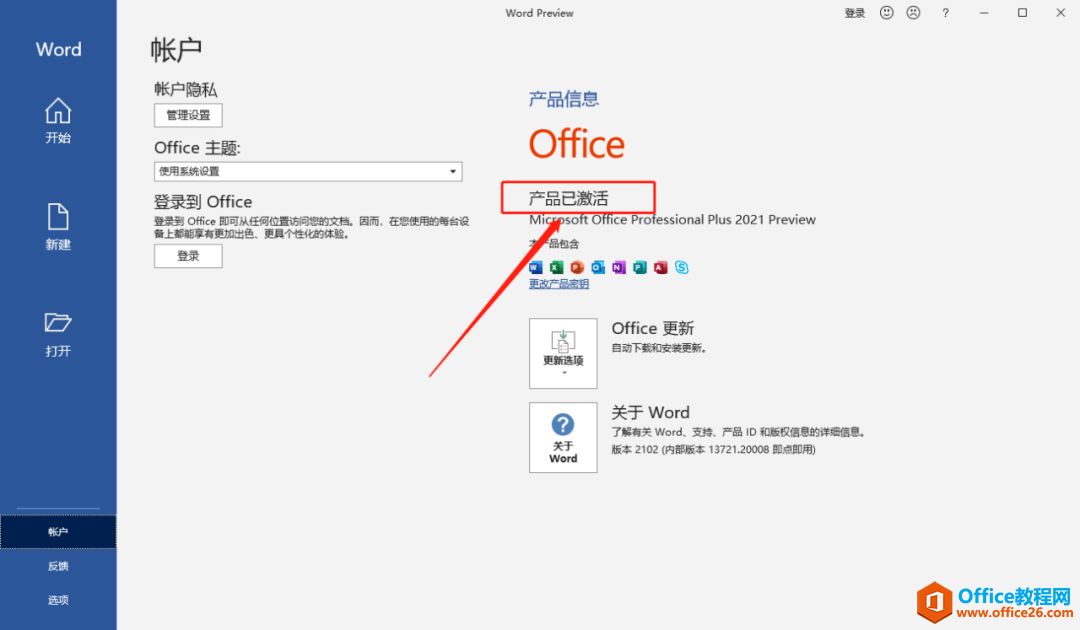Image resolution: width=1080 pixels, height=630 pixels.
Task: Click the Office 更新 heading
Action: pos(653,328)
